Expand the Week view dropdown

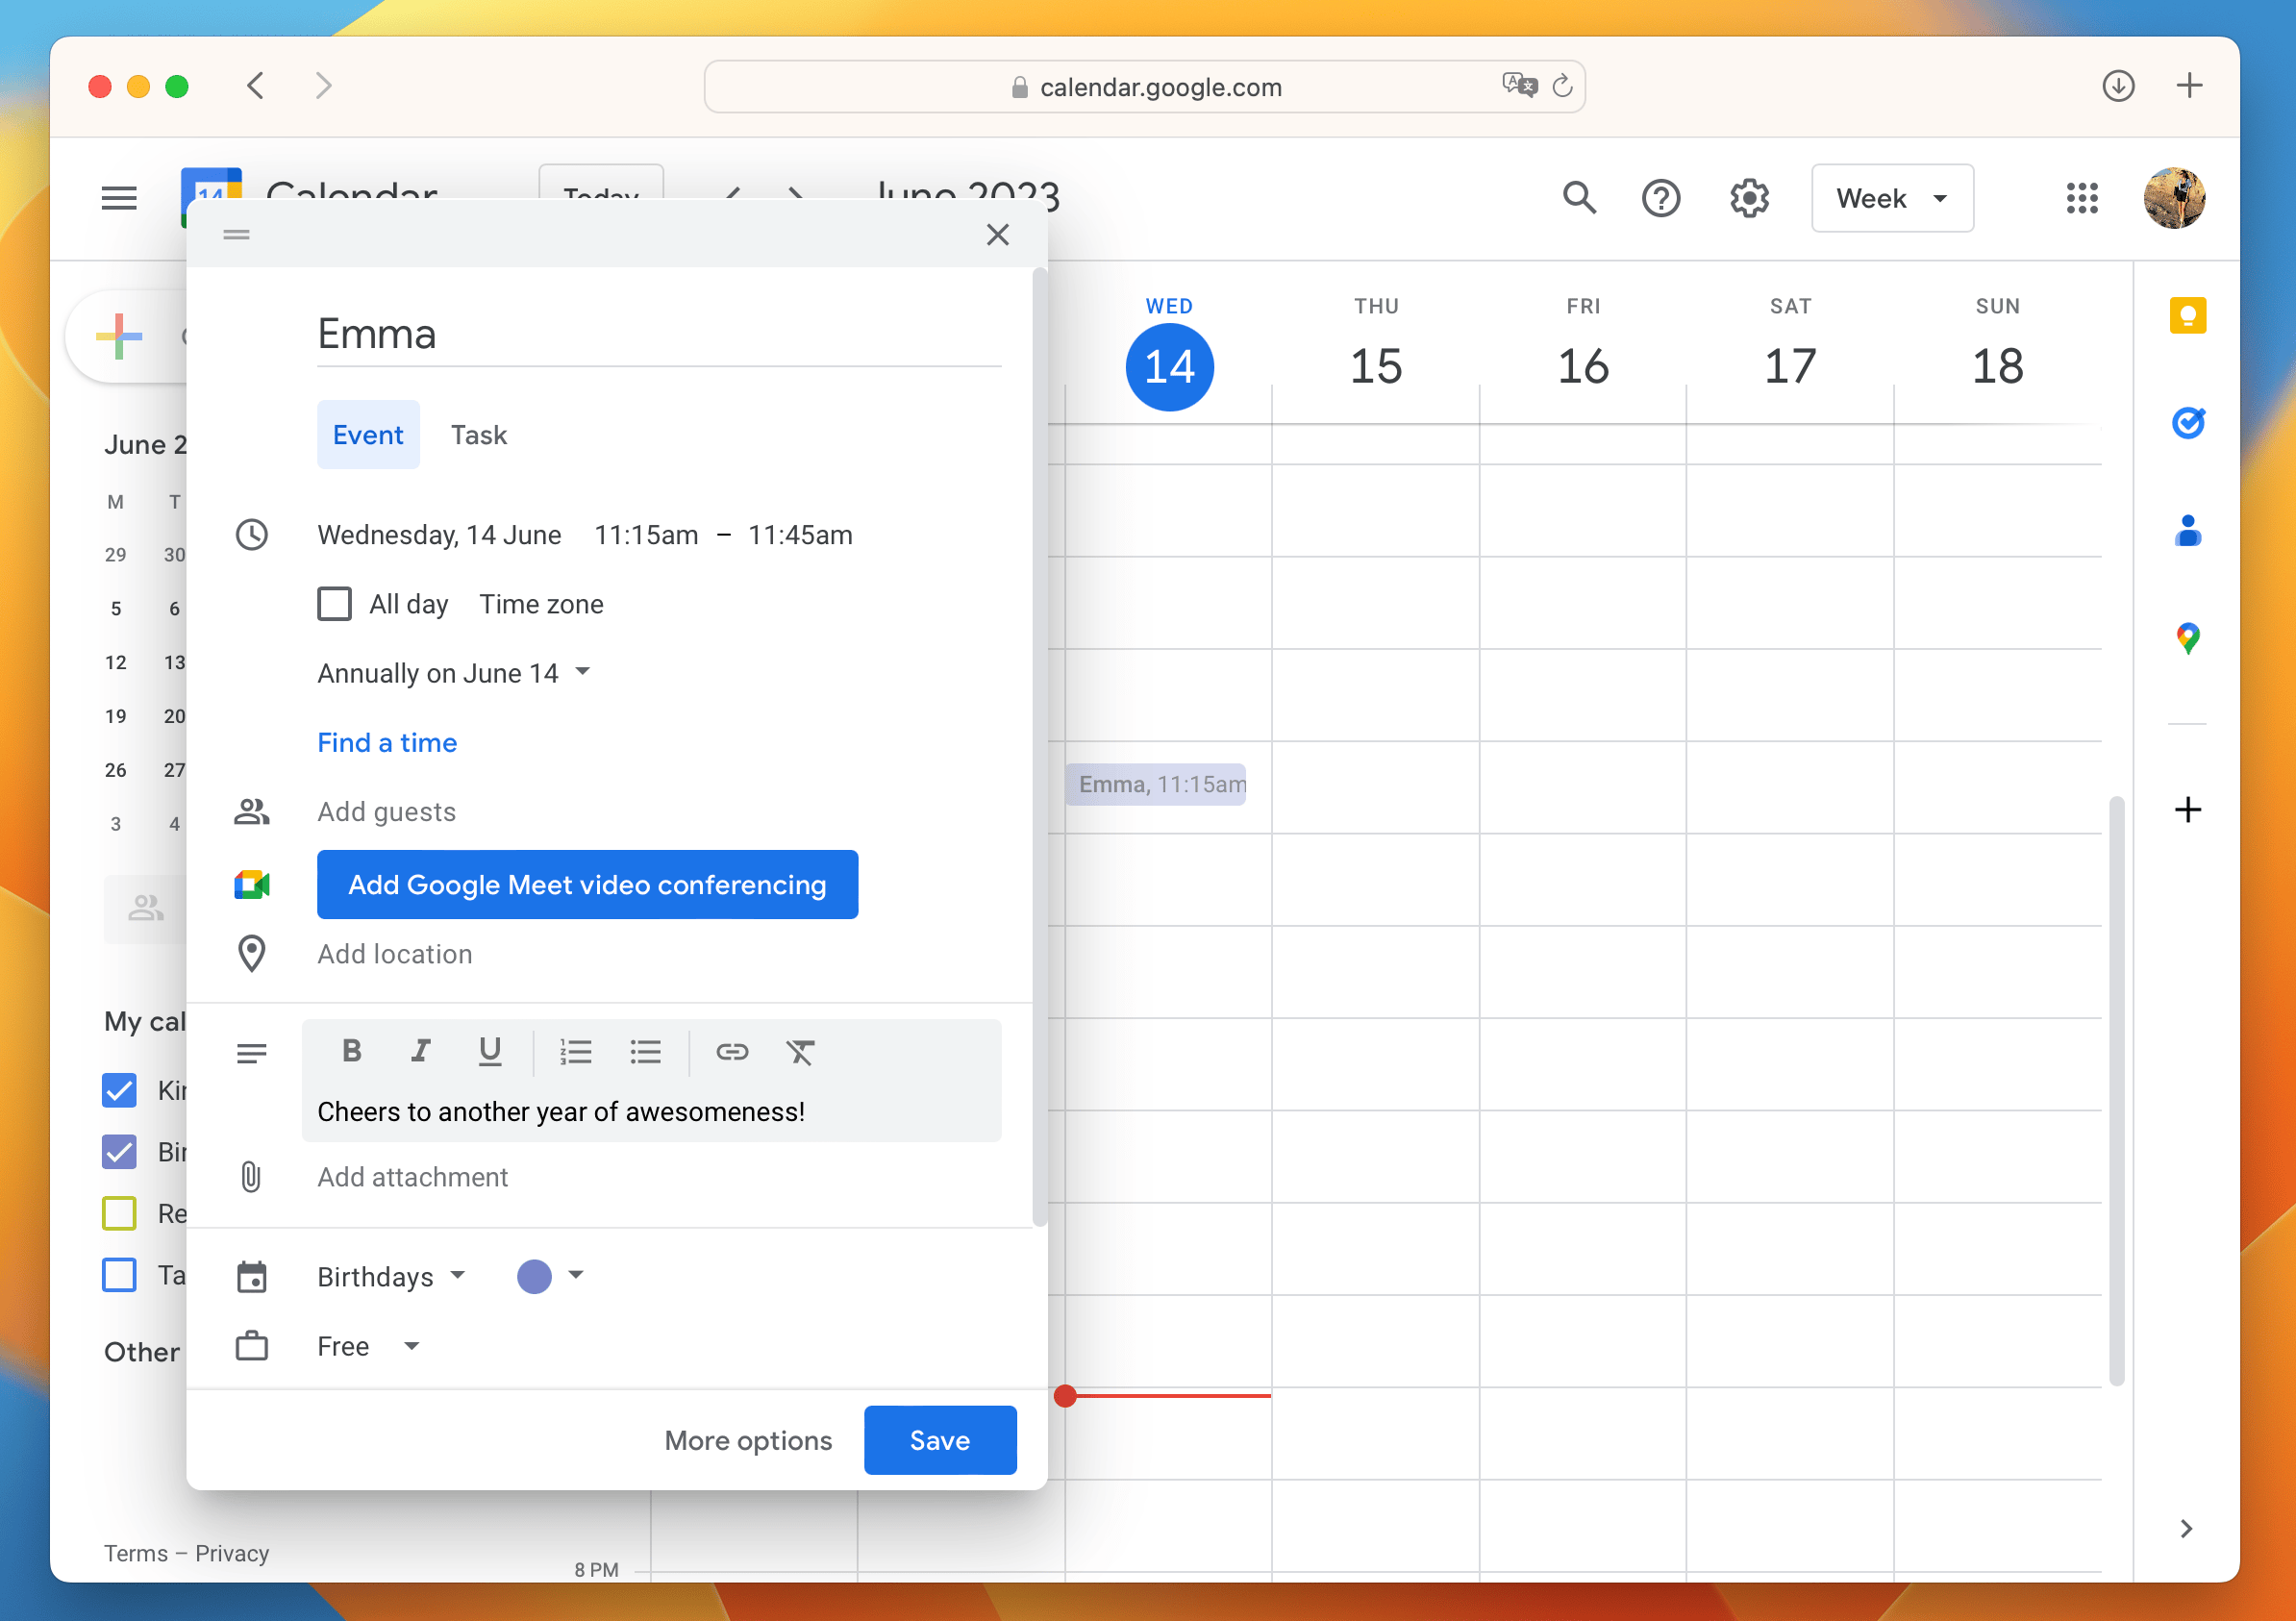[1891, 196]
